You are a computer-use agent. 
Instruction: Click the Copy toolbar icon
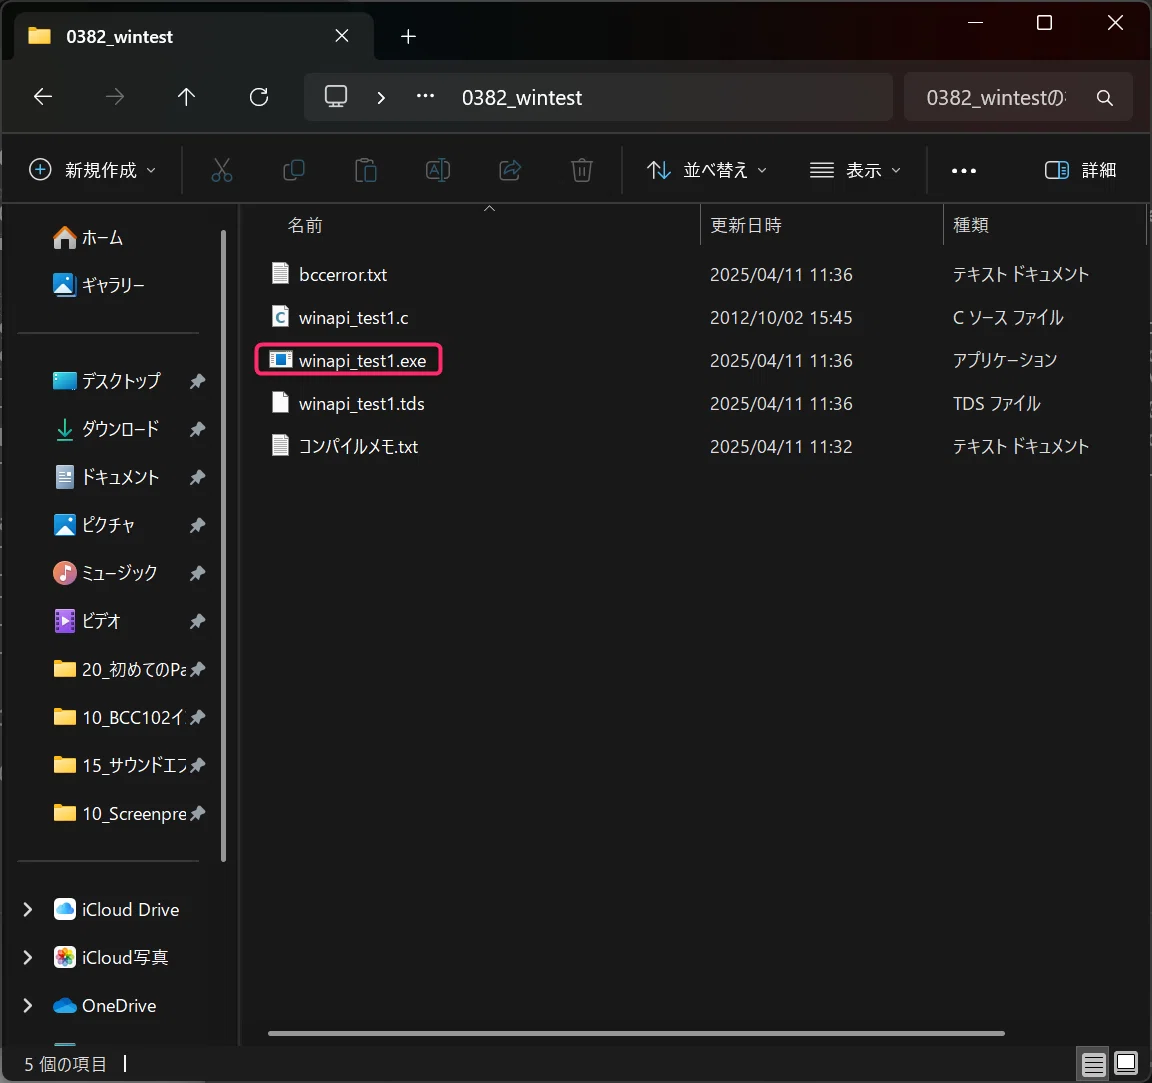click(294, 170)
